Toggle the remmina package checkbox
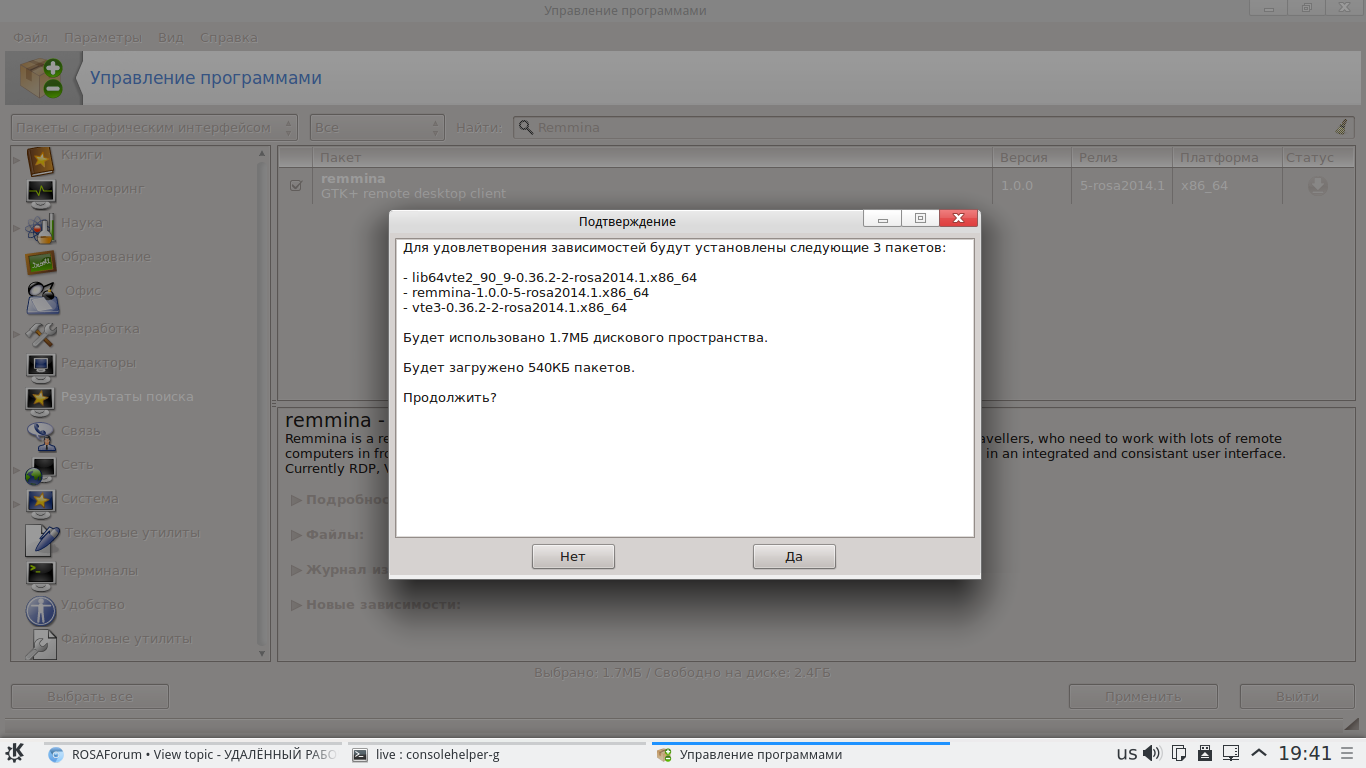The image size is (1366, 768). point(296,185)
